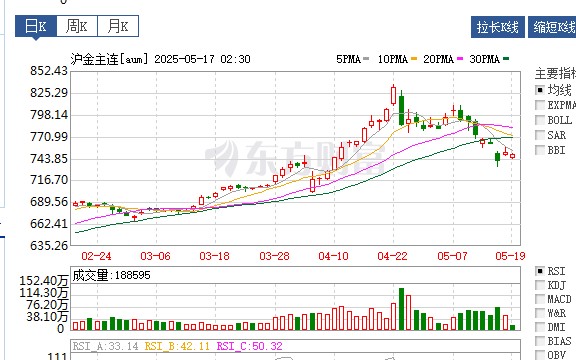This screenshot has width=576, height=360.
Task: Click the 38.10万 volume axis label
Action: click(x=46, y=316)
